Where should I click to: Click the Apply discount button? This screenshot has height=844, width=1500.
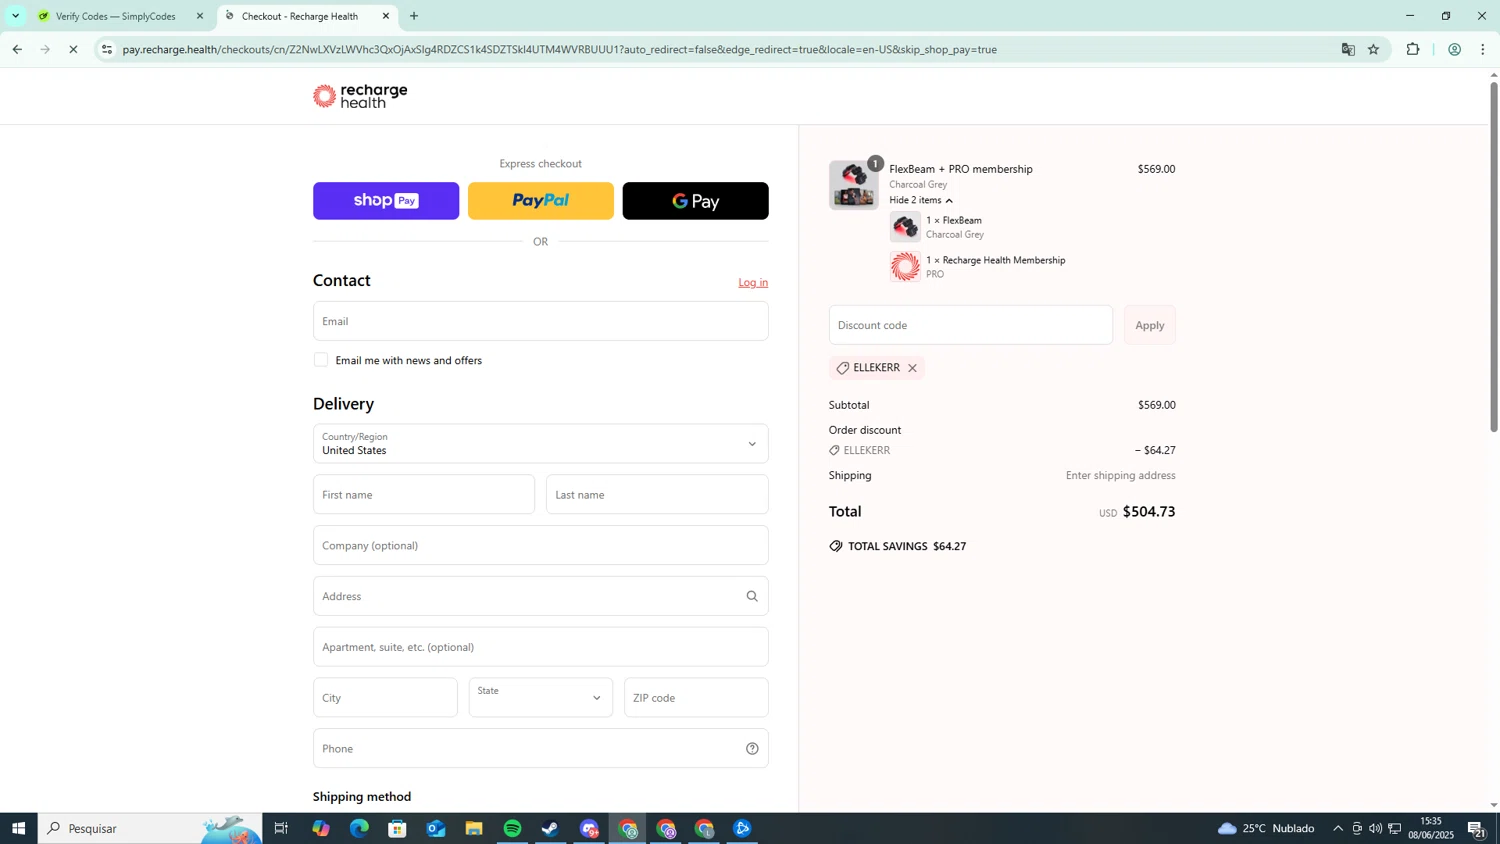click(x=1150, y=325)
